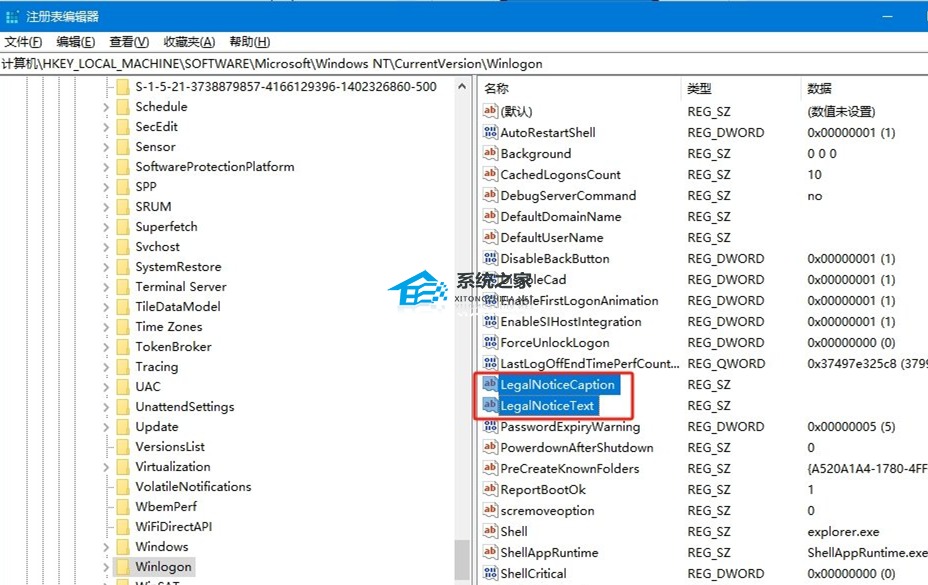This screenshot has height=585, width=928.
Task: Select the PreCreateKnownFolders value name
Action: pyautogui.click(x=570, y=469)
